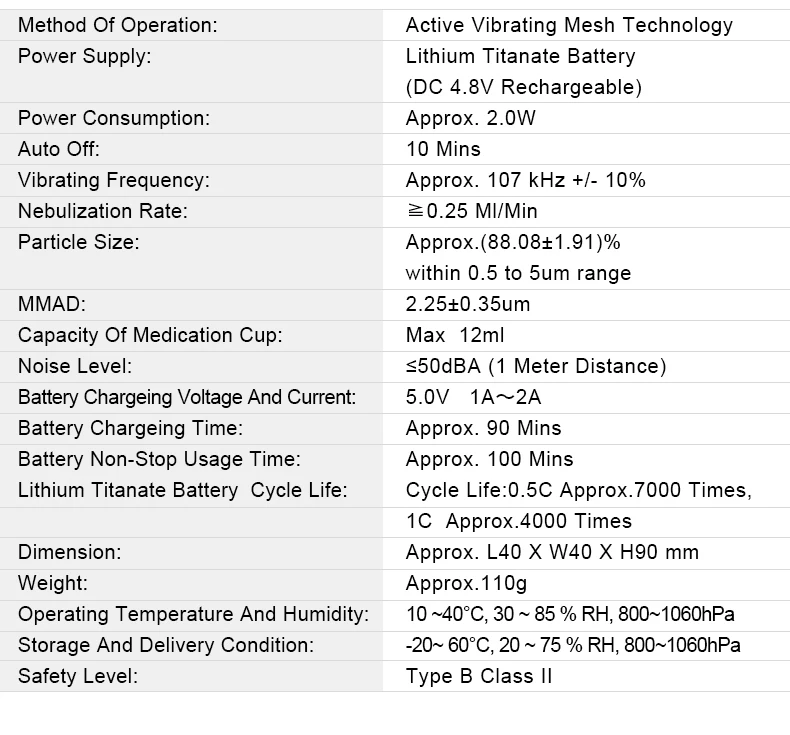
Task: Click the "Power Supply:" row label
Action: 84,56
